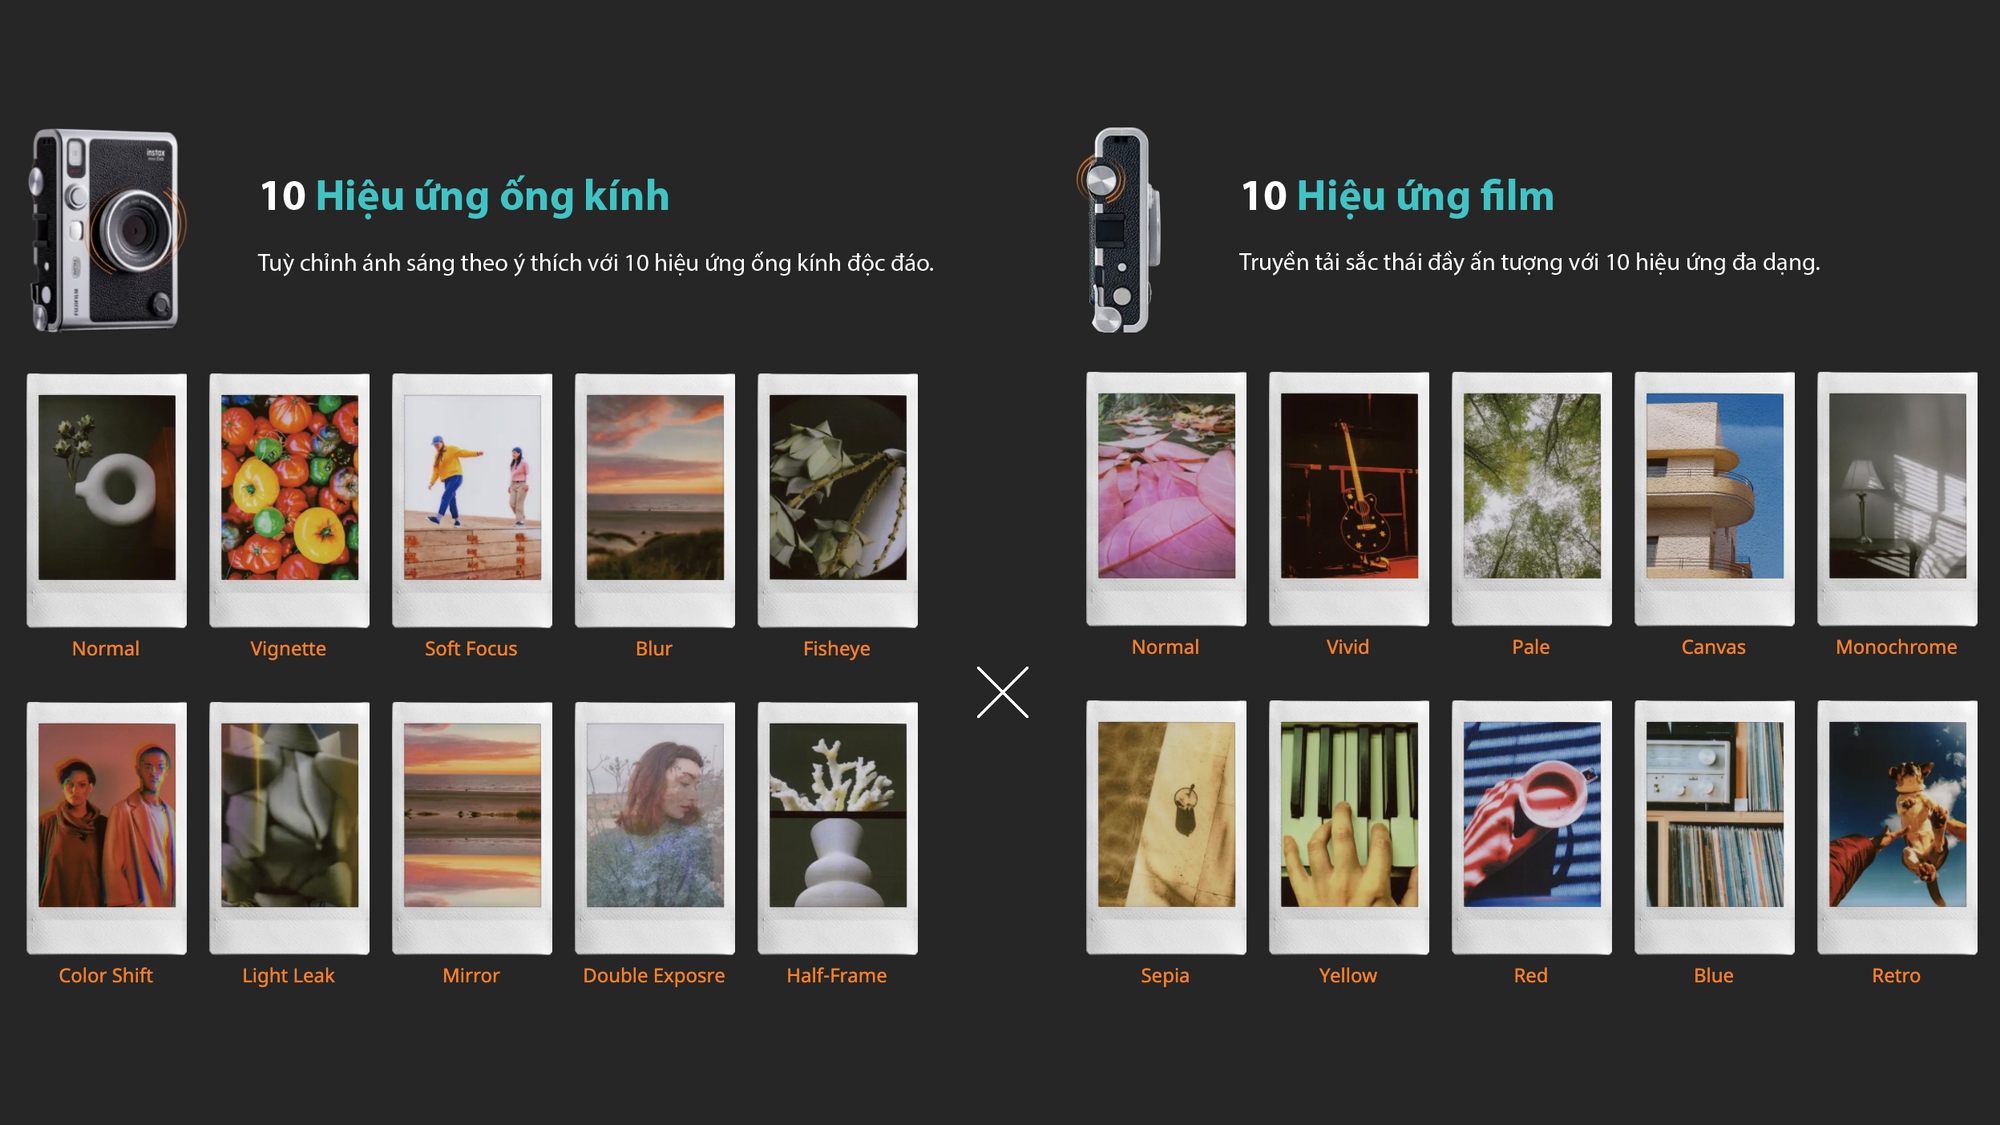The width and height of the screenshot is (2000, 1125).
Task: Select the Blue record shelf photo
Action: (x=1714, y=827)
